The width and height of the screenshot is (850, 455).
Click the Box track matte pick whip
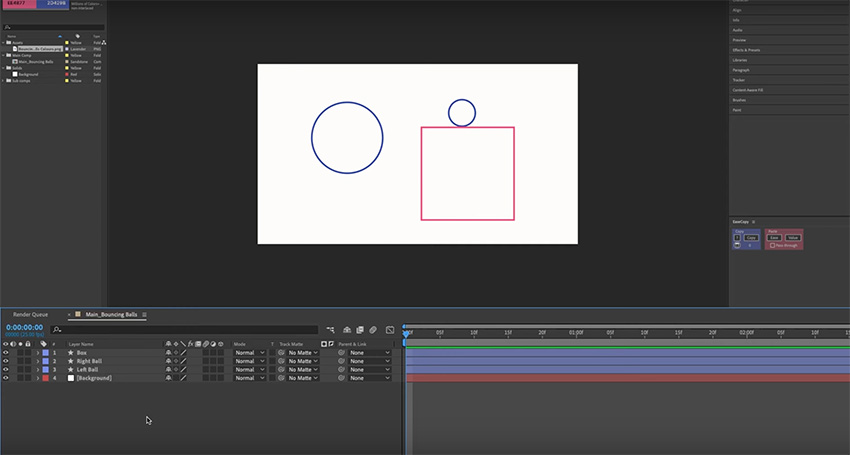tap(281, 353)
